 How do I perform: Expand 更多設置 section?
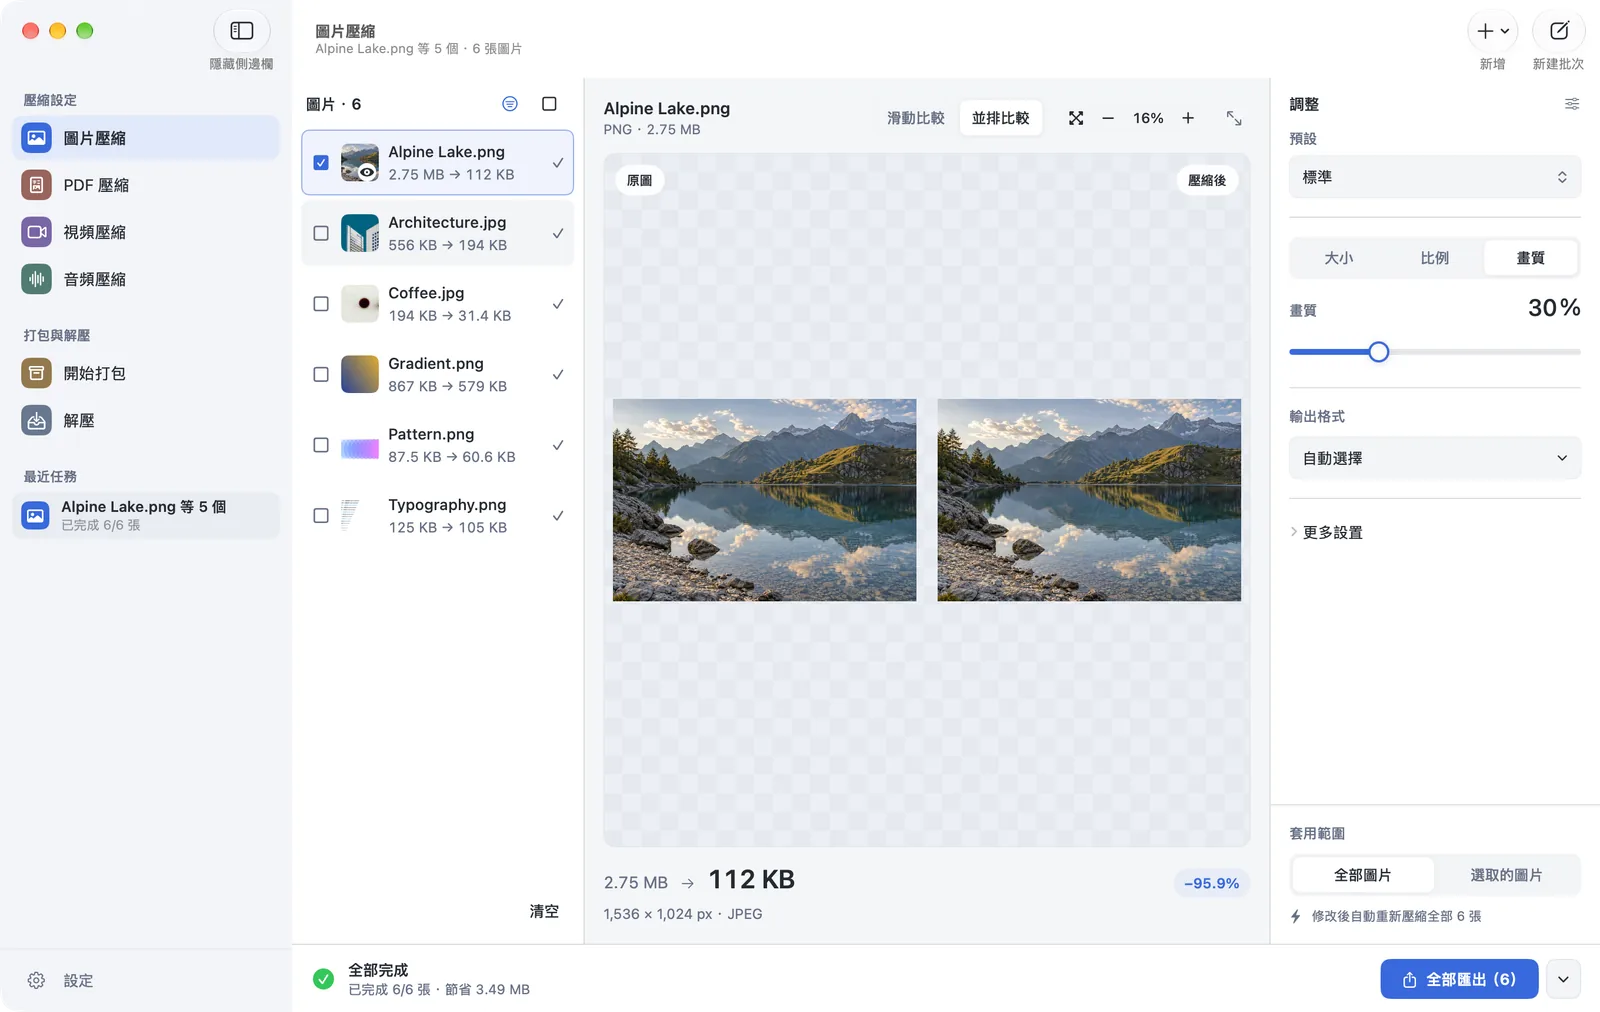coord(1327,532)
